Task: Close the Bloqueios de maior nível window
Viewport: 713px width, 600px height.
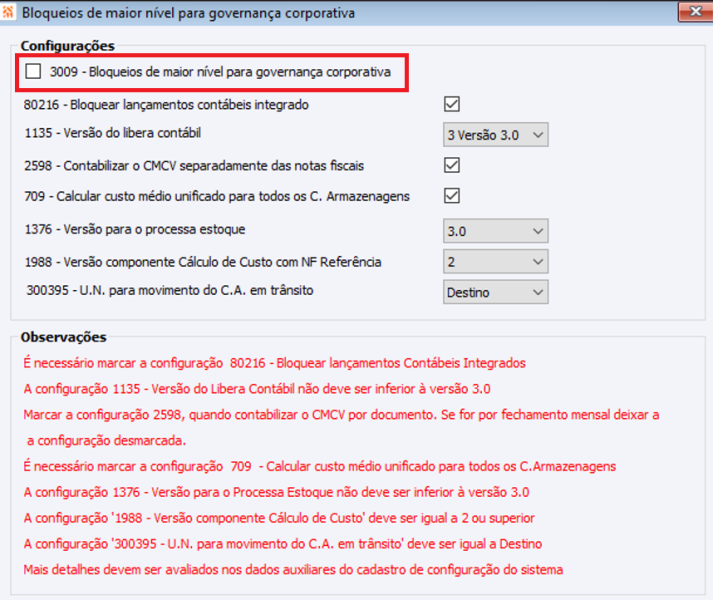Action: point(695,11)
